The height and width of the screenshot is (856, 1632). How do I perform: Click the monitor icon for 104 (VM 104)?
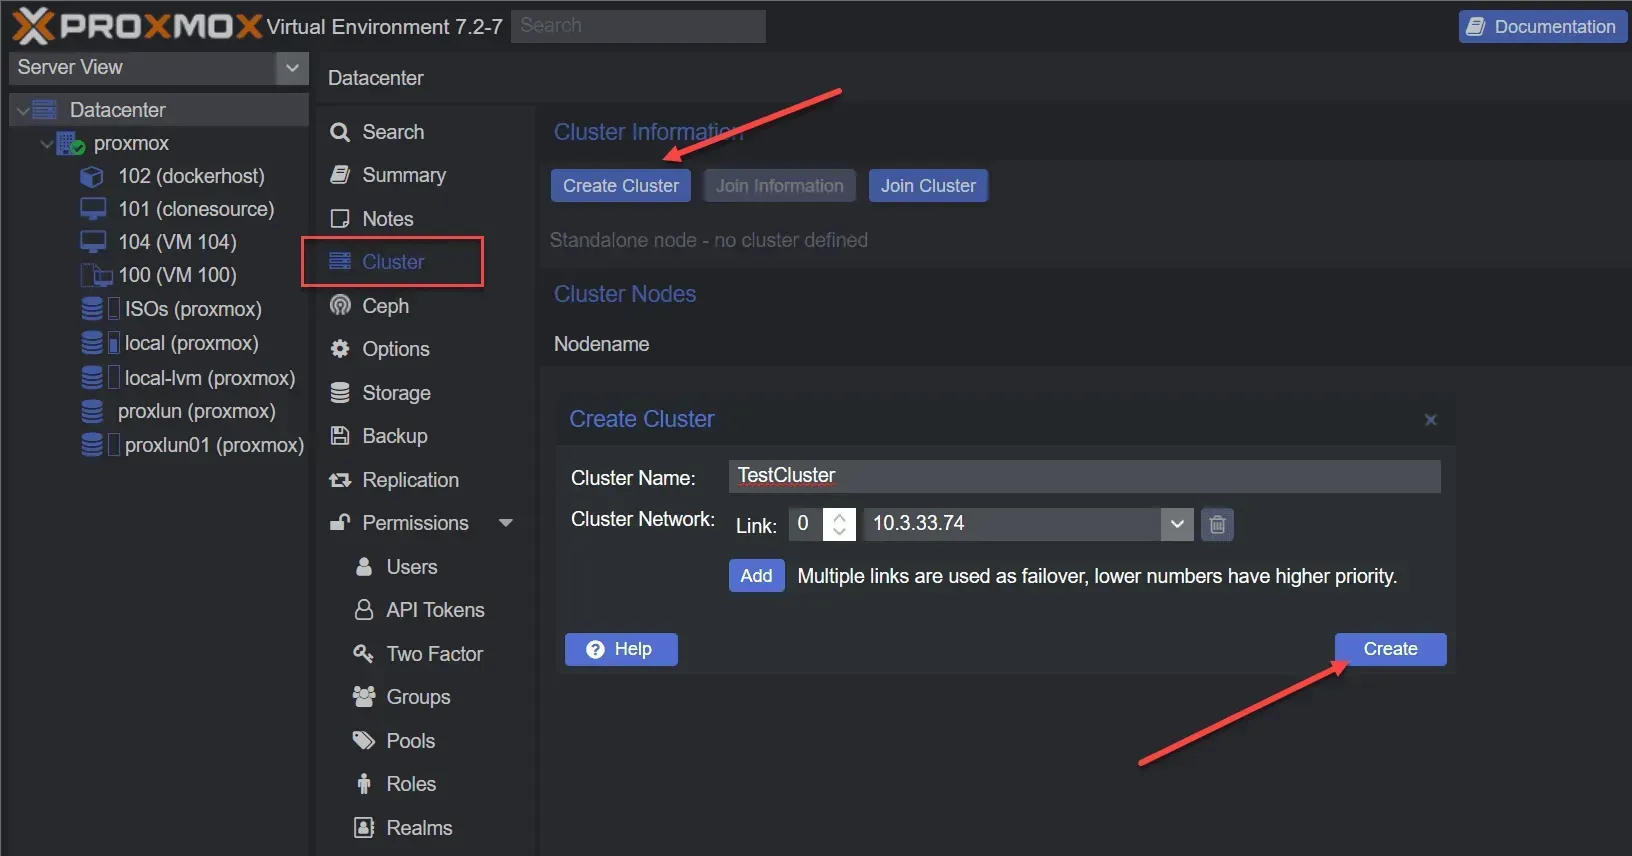(93, 242)
